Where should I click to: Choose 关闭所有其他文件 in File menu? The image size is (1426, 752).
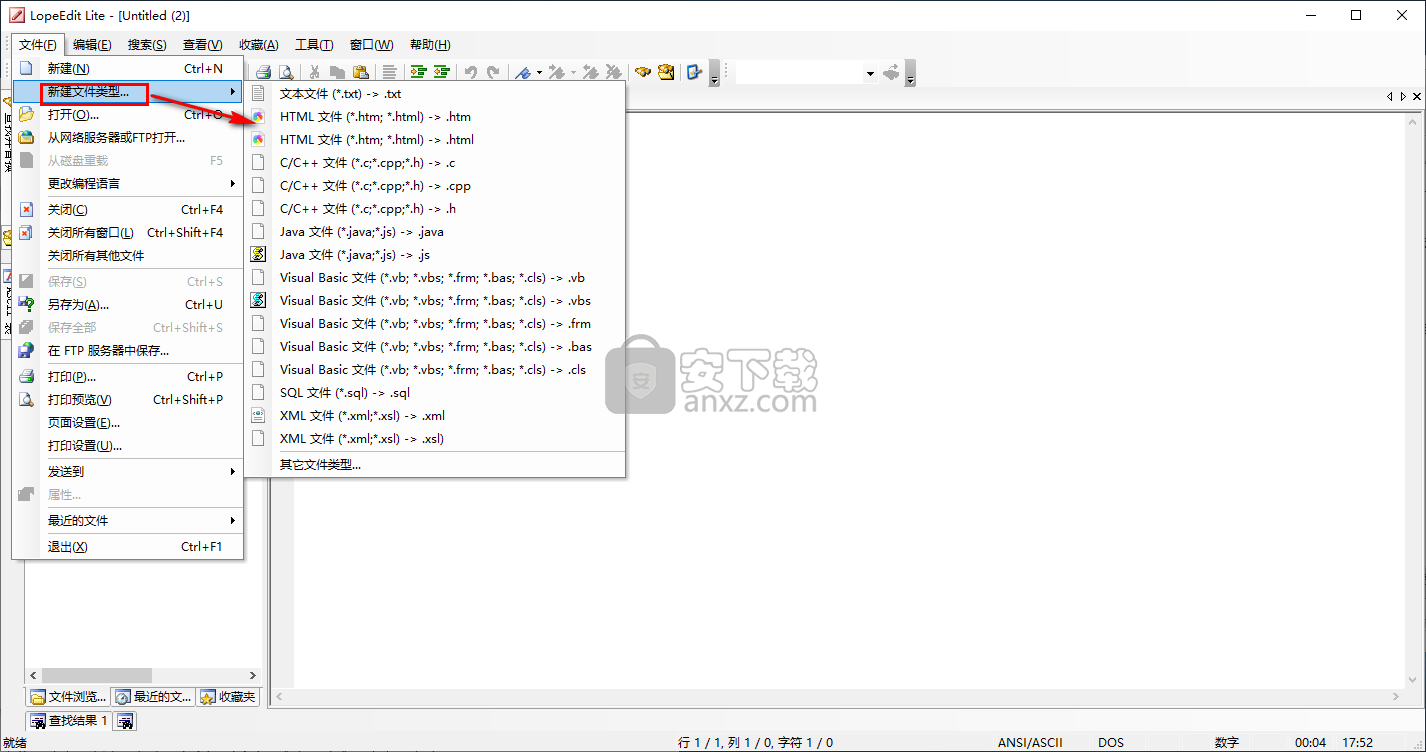click(128, 255)
